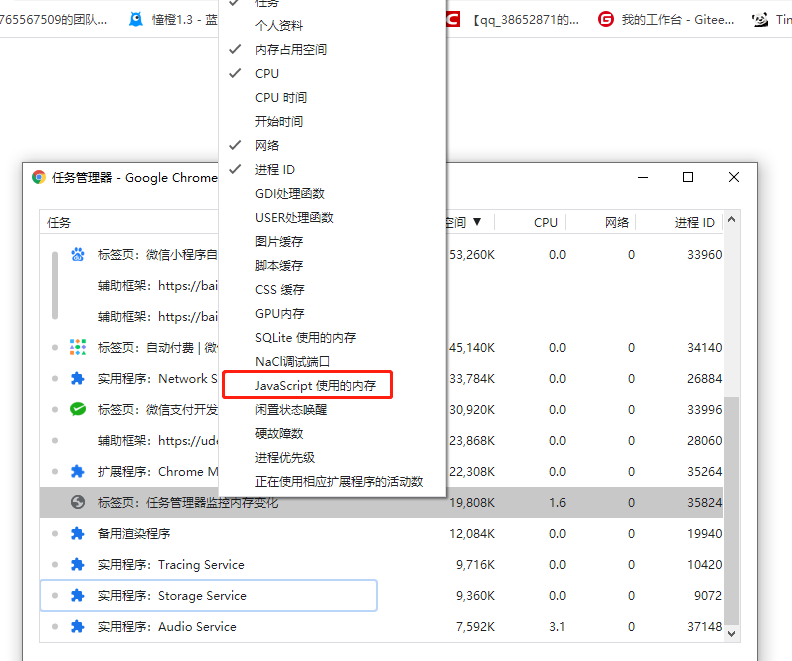792x661 pixels.
Task: Open the 765567509的团队 bookmark
Action: [53, 20]
